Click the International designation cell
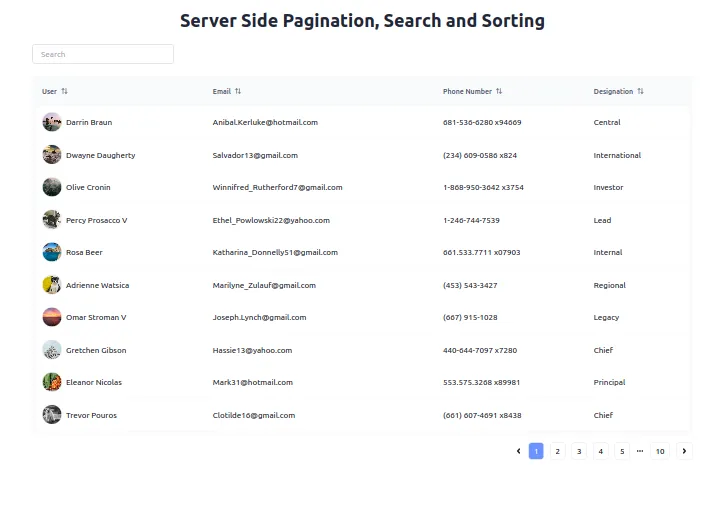 [617, 155]
